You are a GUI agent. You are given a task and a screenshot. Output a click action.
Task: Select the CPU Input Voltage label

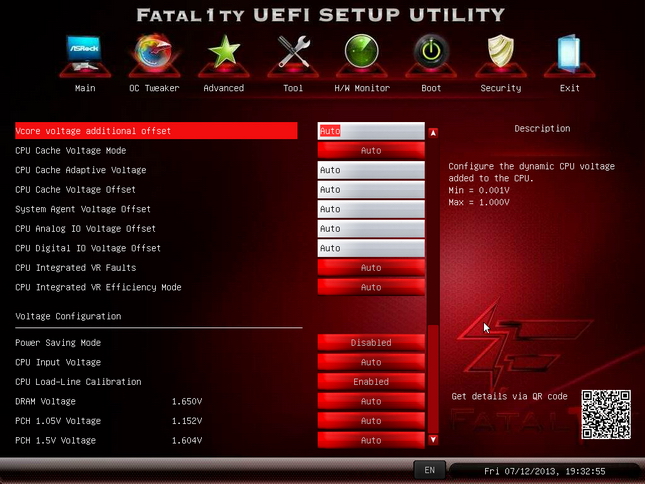(x=58, y=362)
